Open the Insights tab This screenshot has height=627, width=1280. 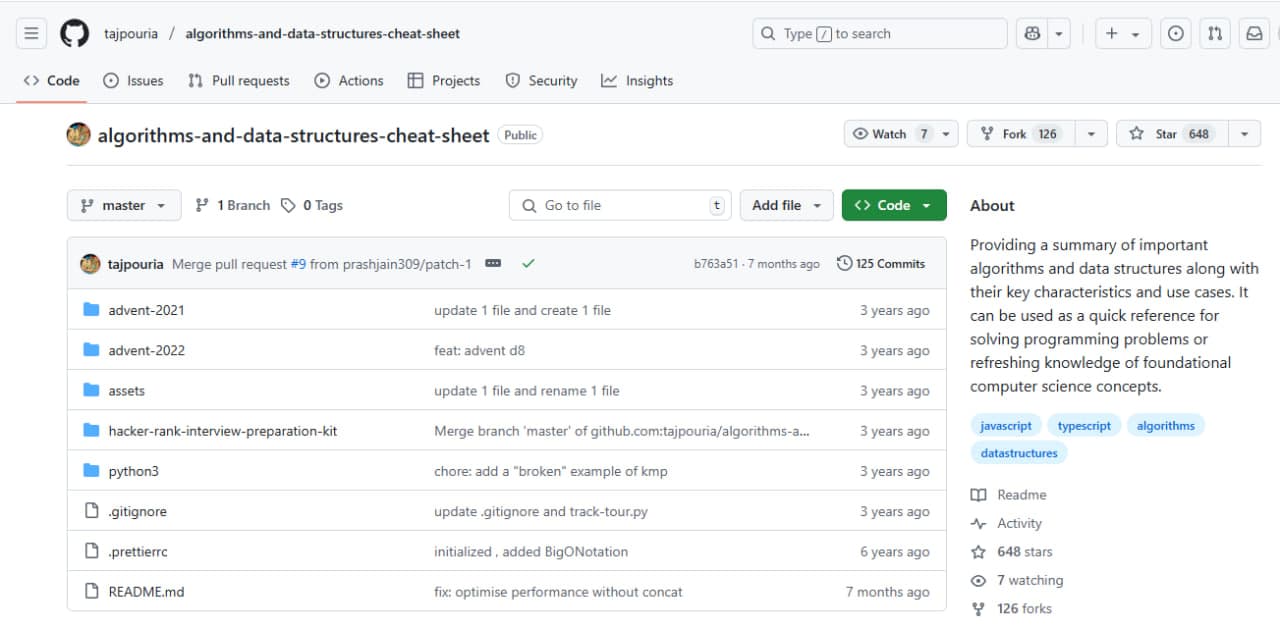637,81
